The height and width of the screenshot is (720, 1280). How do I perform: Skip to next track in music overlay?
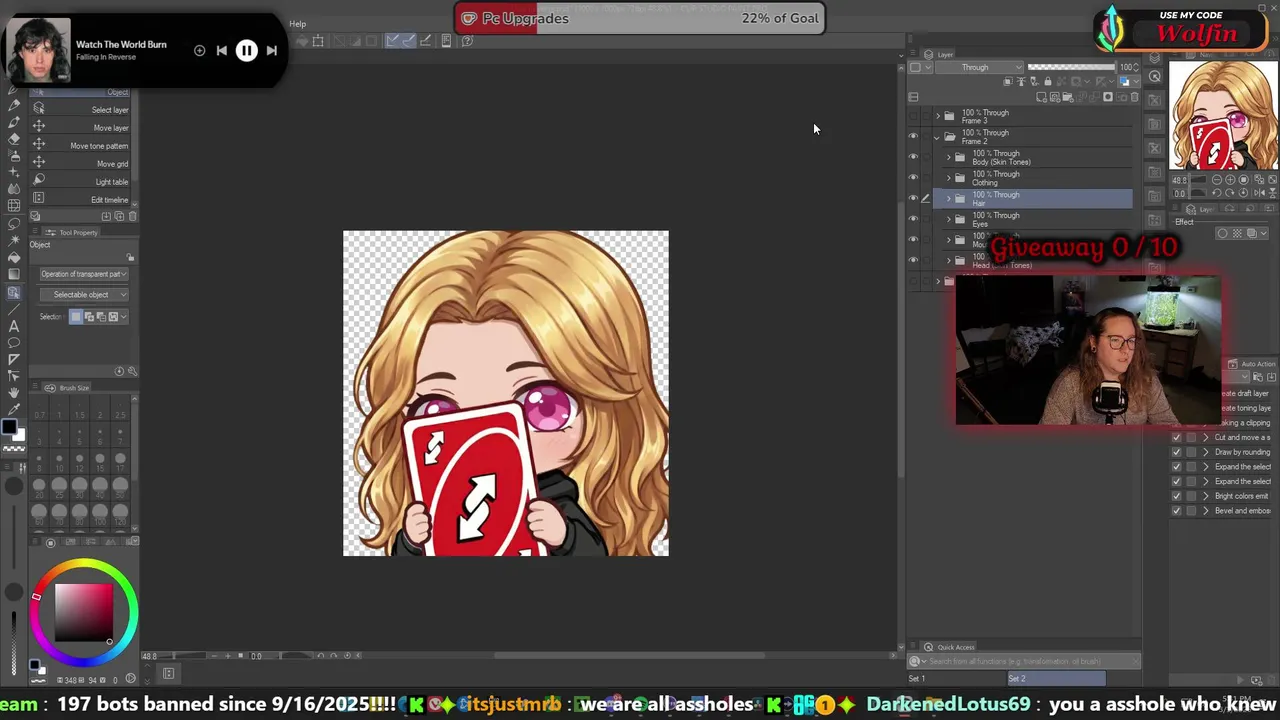click(x=271, y=50)
